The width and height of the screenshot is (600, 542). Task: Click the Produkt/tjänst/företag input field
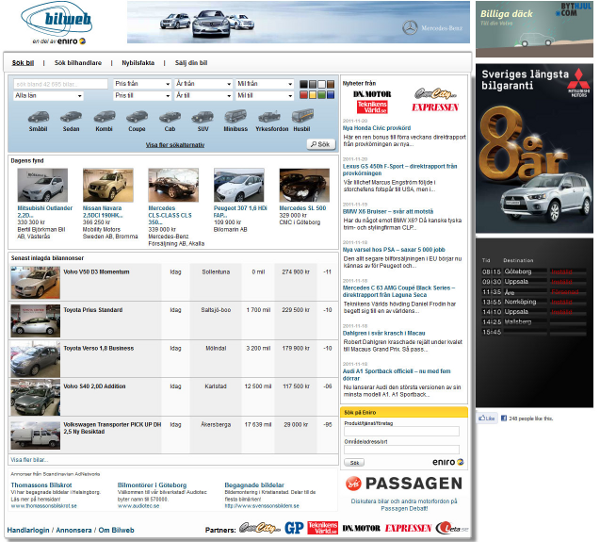point(402,431)
